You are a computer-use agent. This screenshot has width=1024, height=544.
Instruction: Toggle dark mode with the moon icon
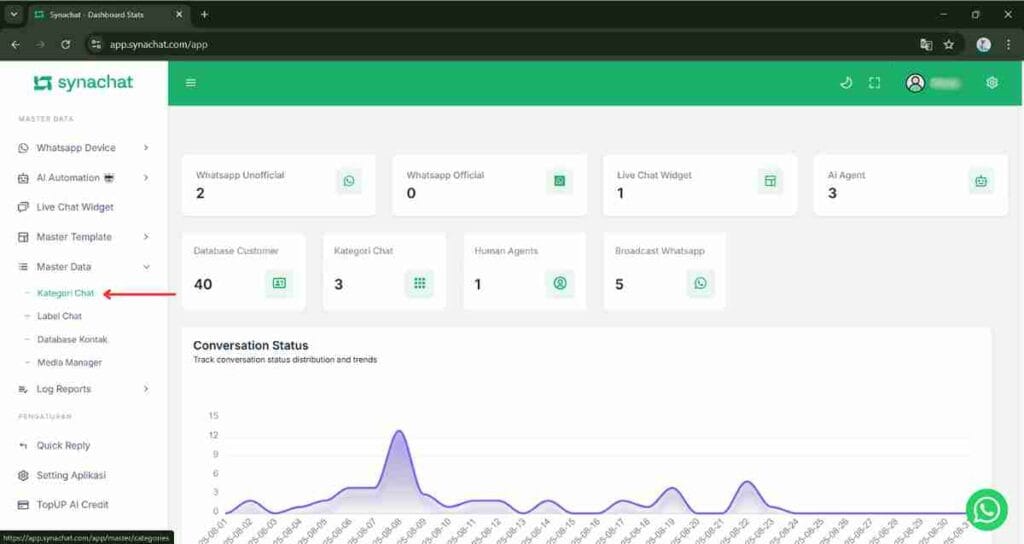(846, 83)
